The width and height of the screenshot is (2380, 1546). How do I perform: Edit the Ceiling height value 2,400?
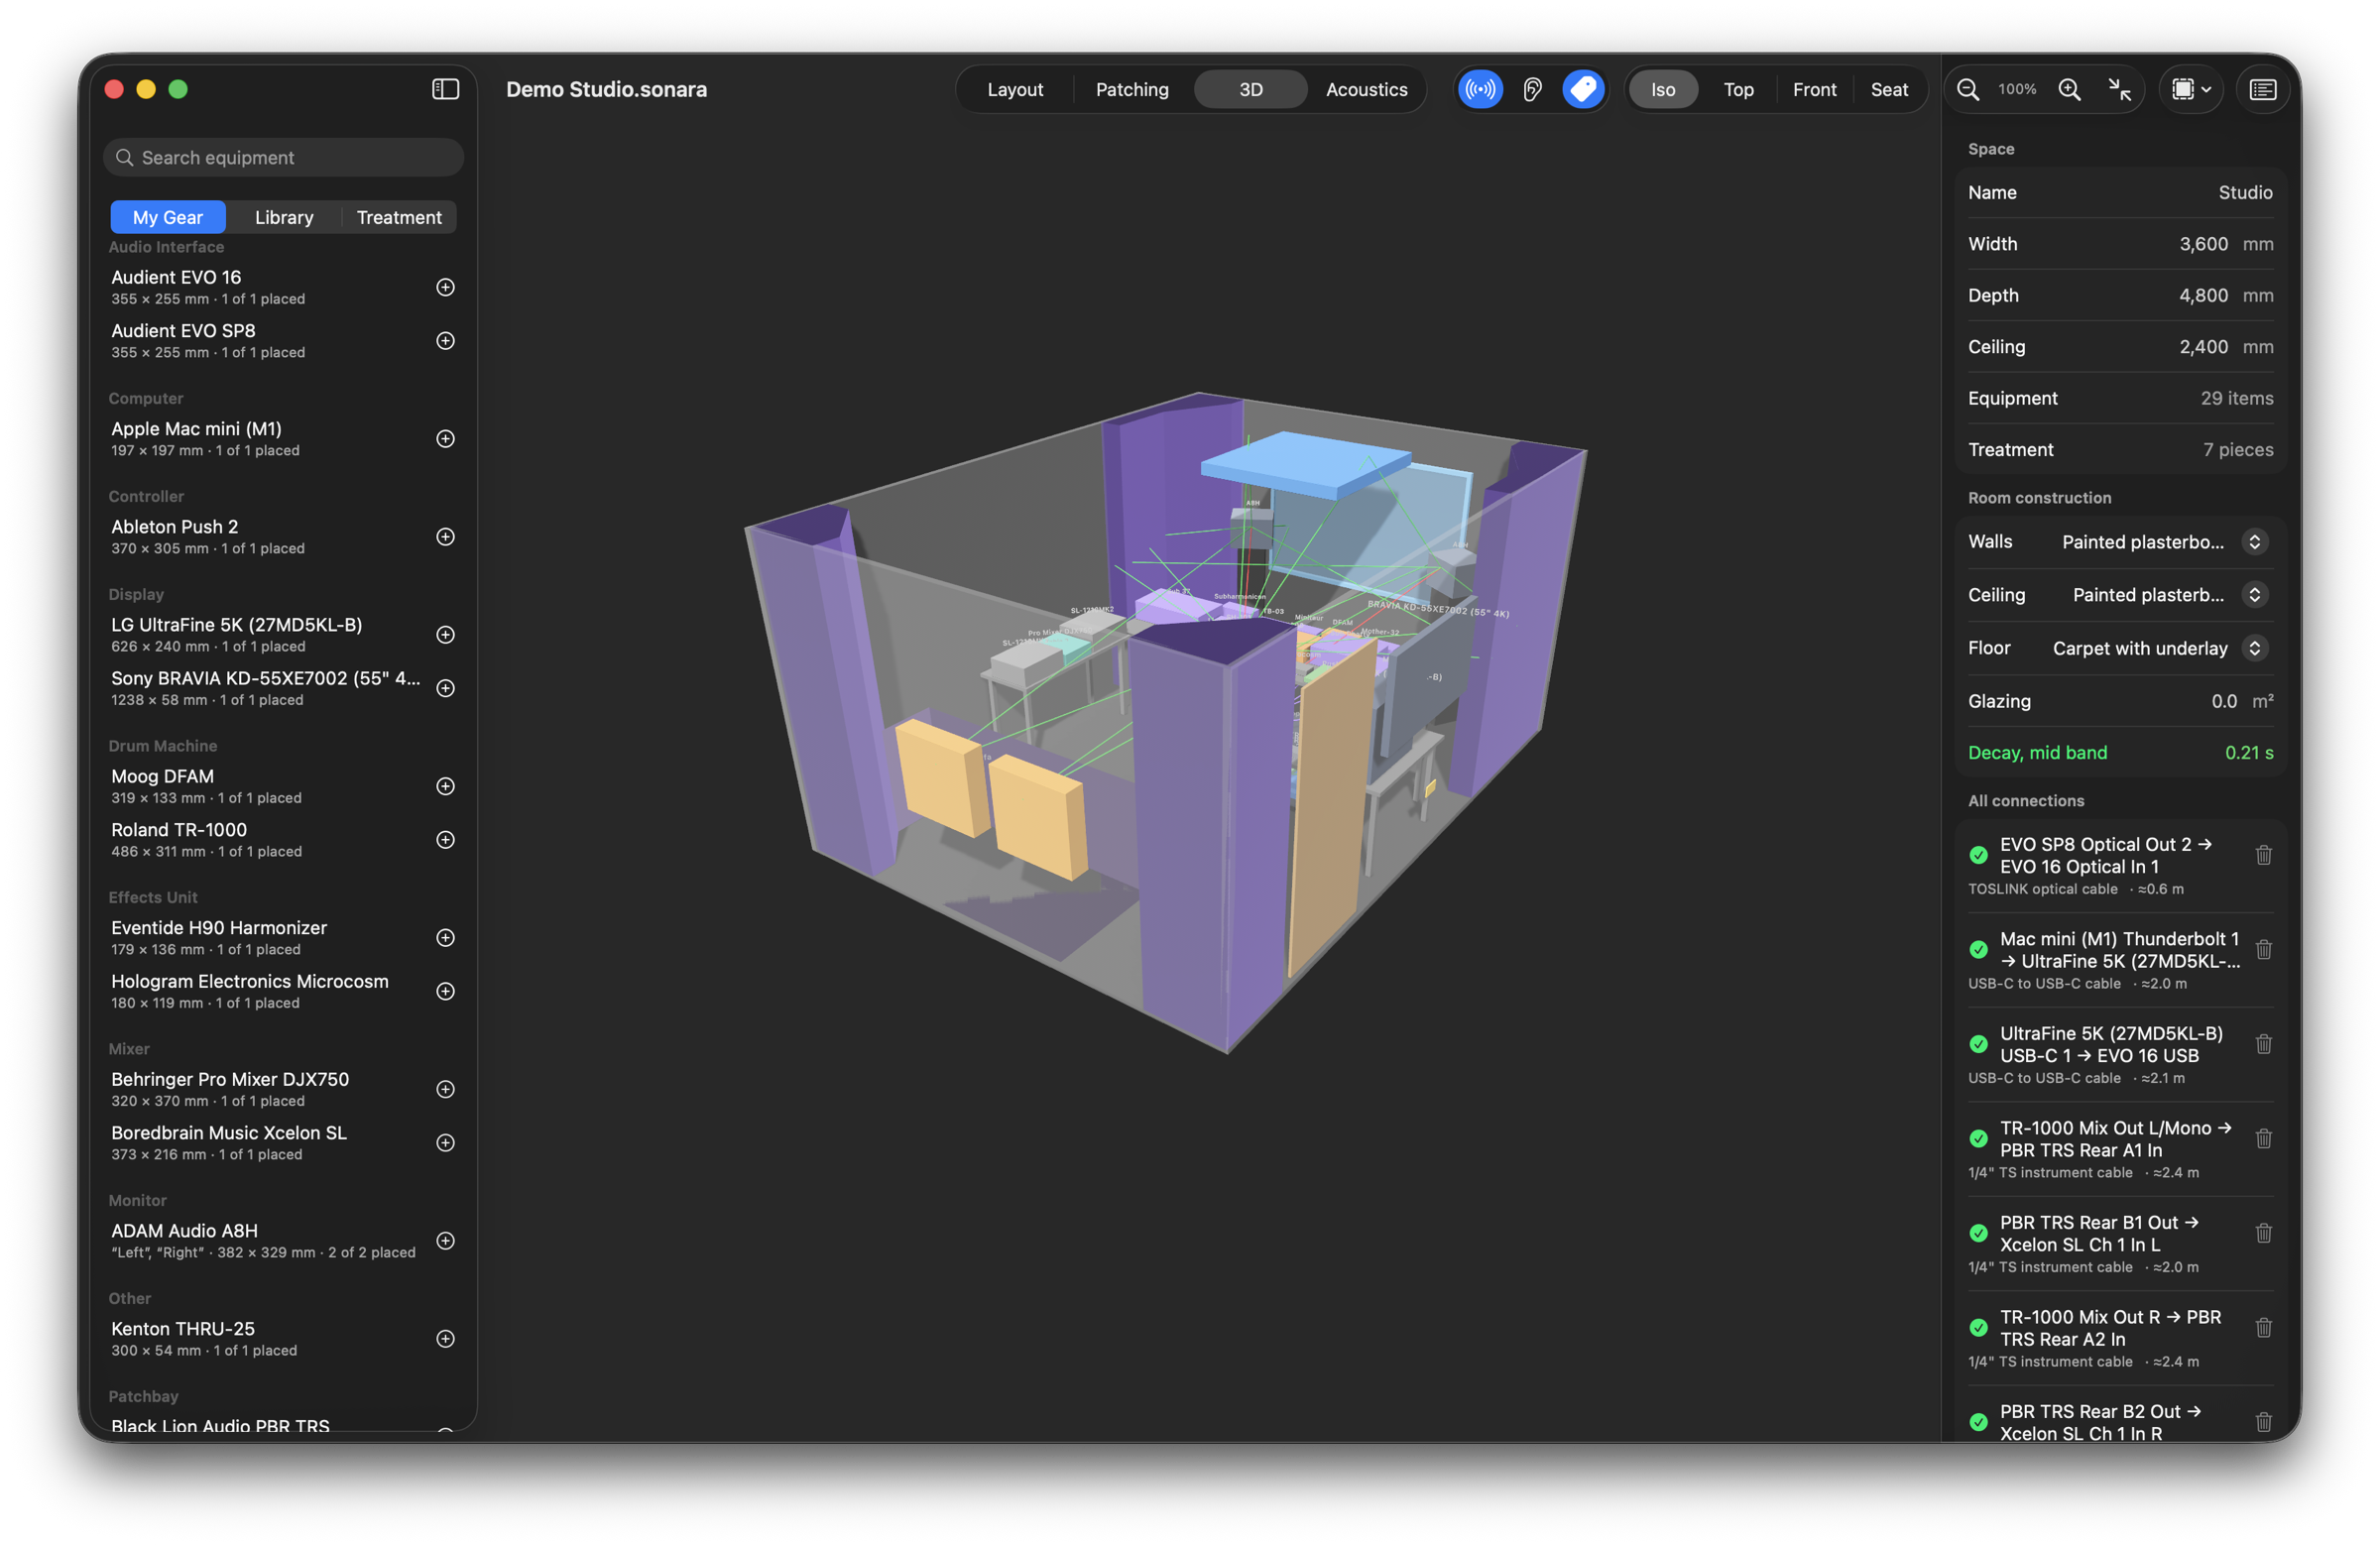[2203, 347]
